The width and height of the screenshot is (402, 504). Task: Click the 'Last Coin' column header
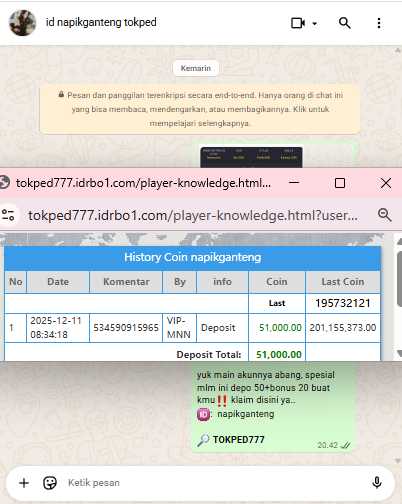coord(343,282)
